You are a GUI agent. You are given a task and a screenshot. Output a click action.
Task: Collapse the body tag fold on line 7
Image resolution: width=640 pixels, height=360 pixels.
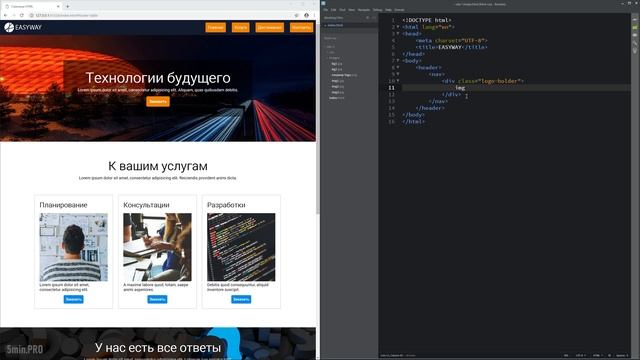398,61
